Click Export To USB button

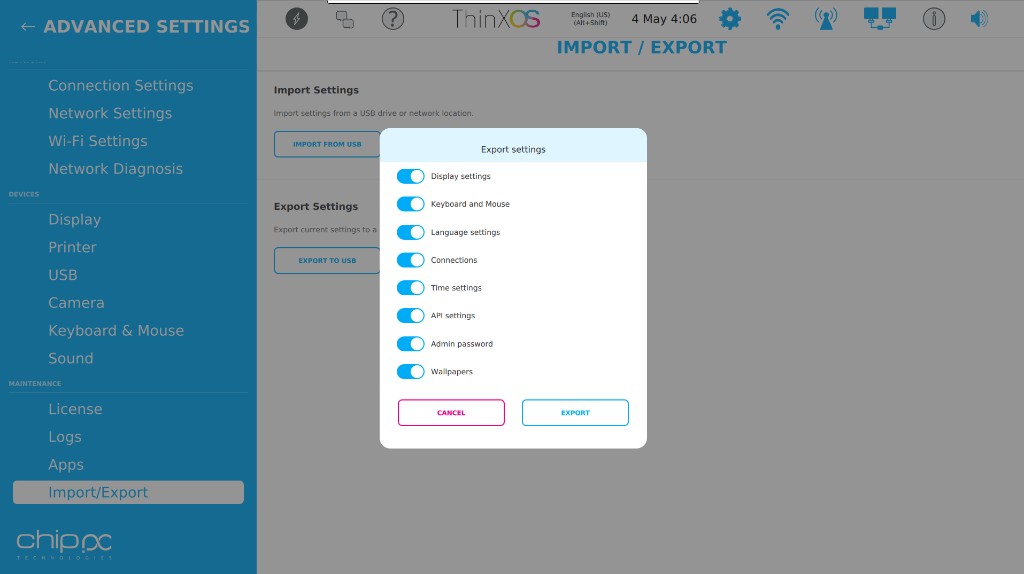(x=327, y=261)
